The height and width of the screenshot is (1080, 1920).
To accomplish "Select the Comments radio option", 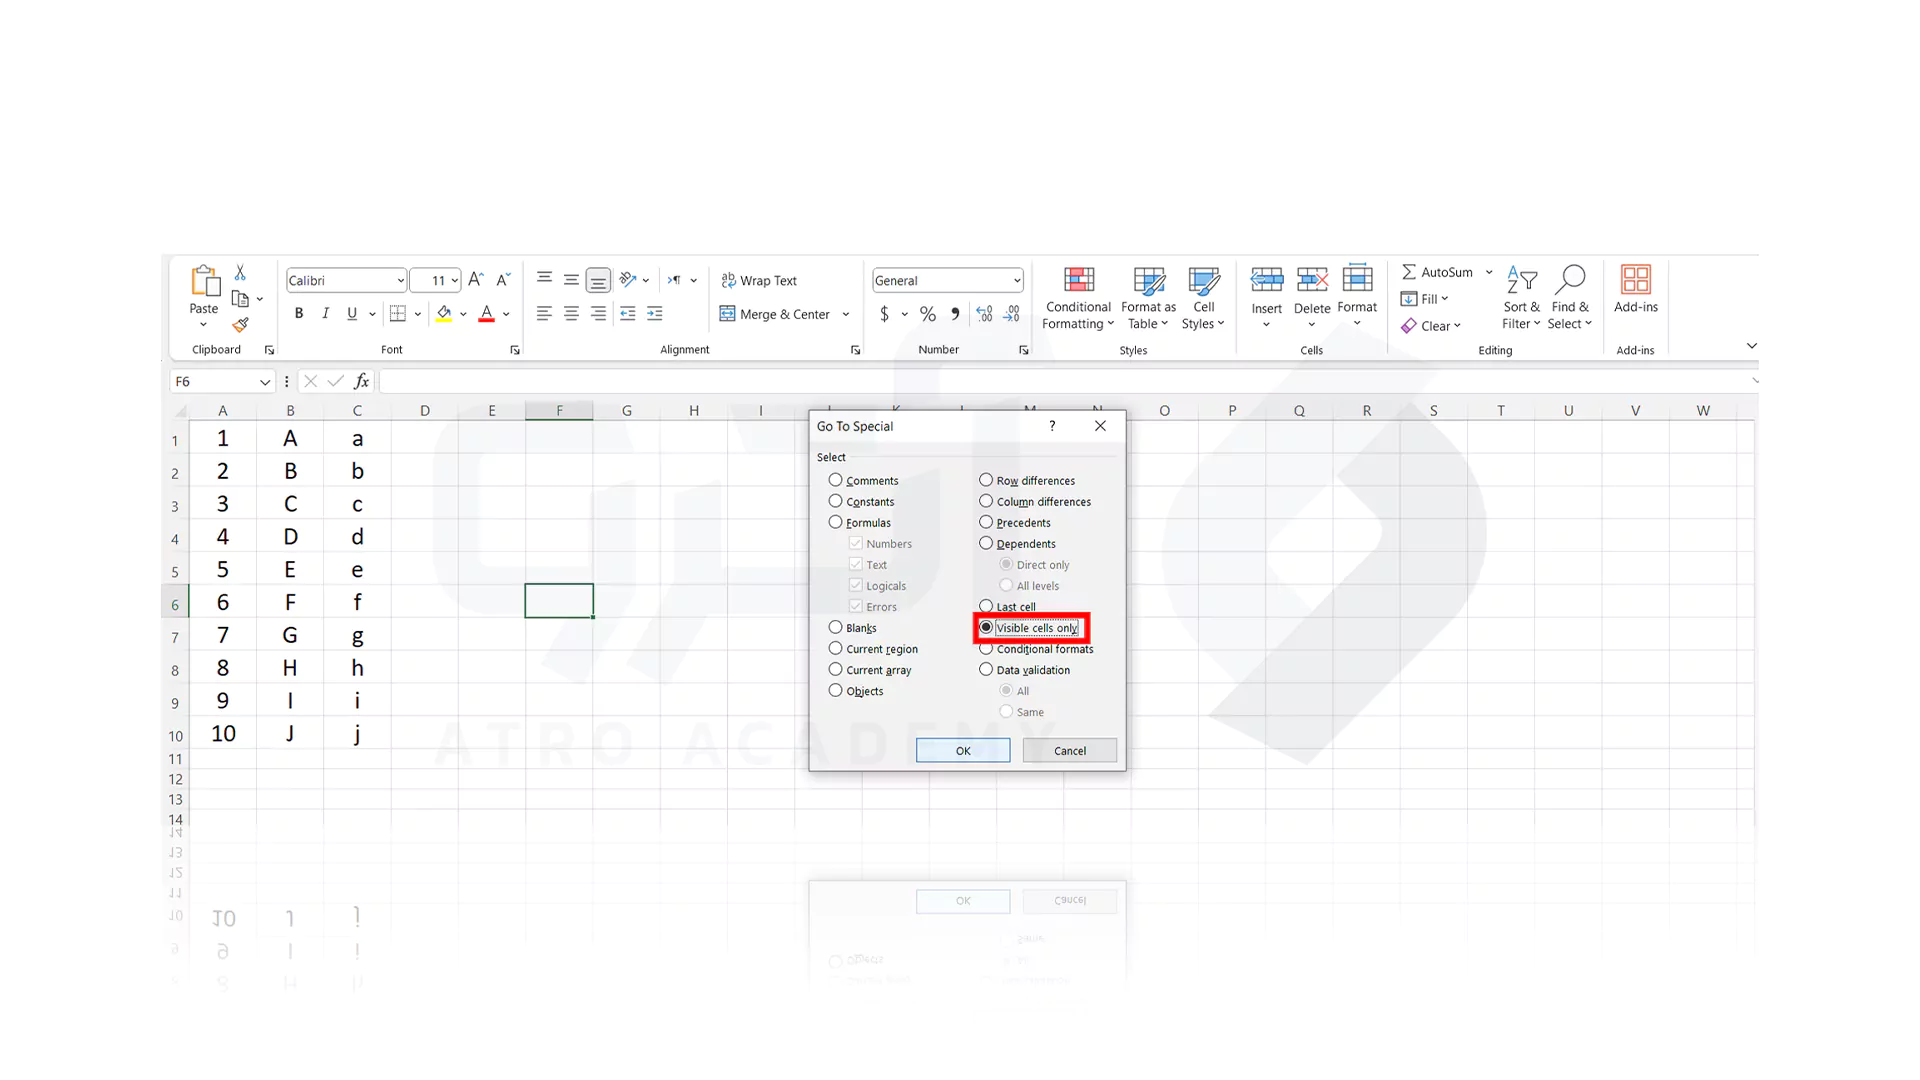I will tap(836, 481).
